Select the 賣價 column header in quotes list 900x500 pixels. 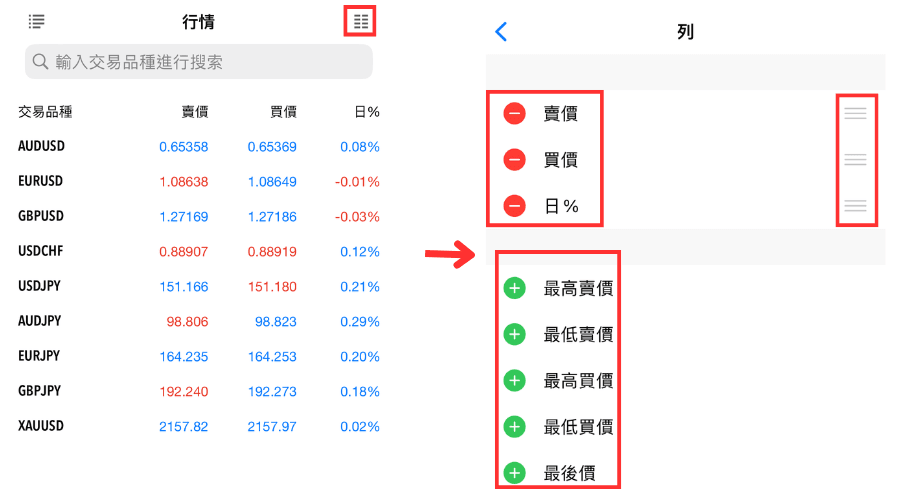coord(195,111)
